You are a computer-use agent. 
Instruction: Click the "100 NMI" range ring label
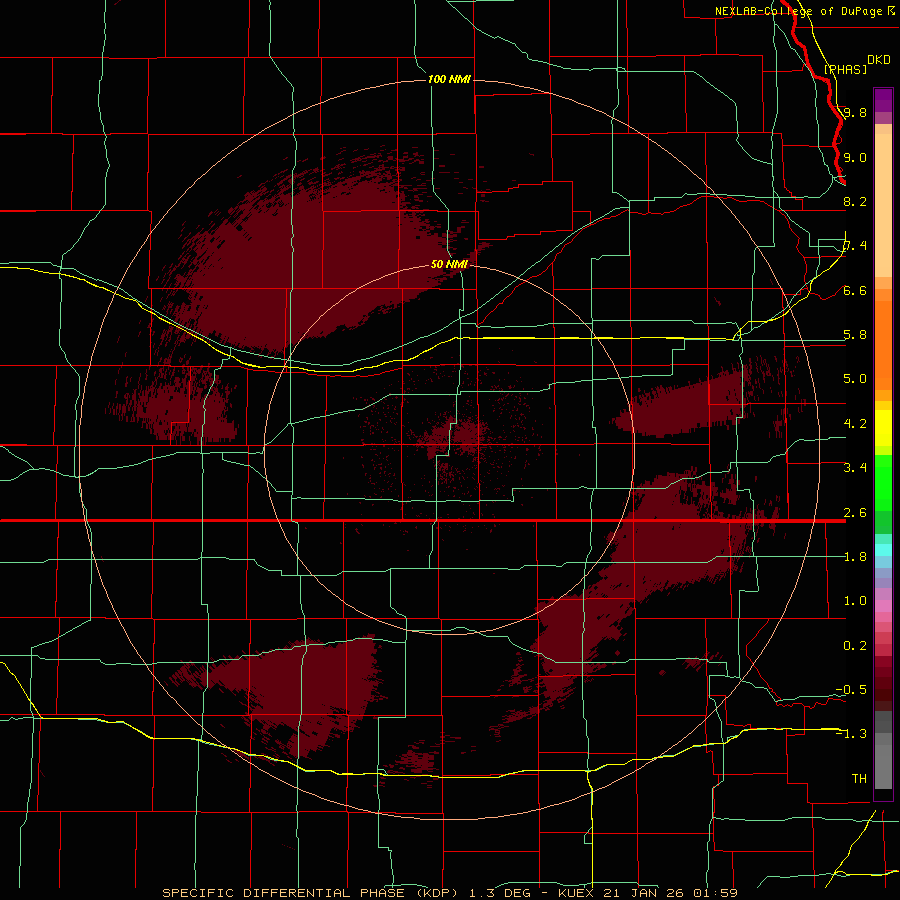point(449,79)
